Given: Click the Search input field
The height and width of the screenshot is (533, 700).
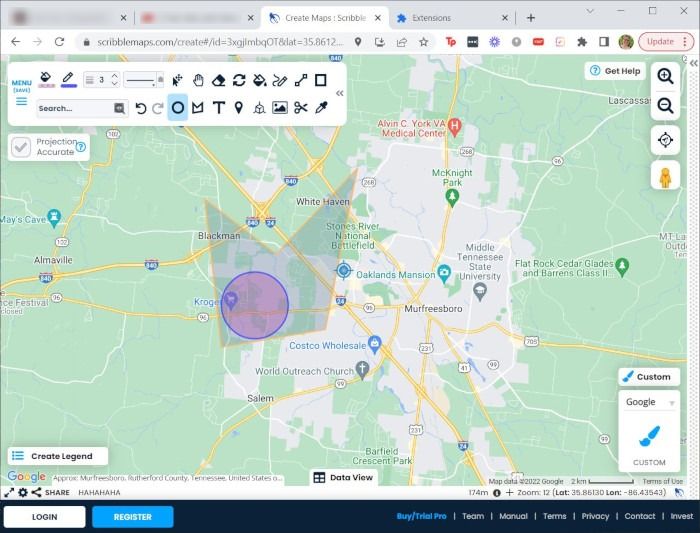Looking at the screenshot, I should [x=75, y=108].
